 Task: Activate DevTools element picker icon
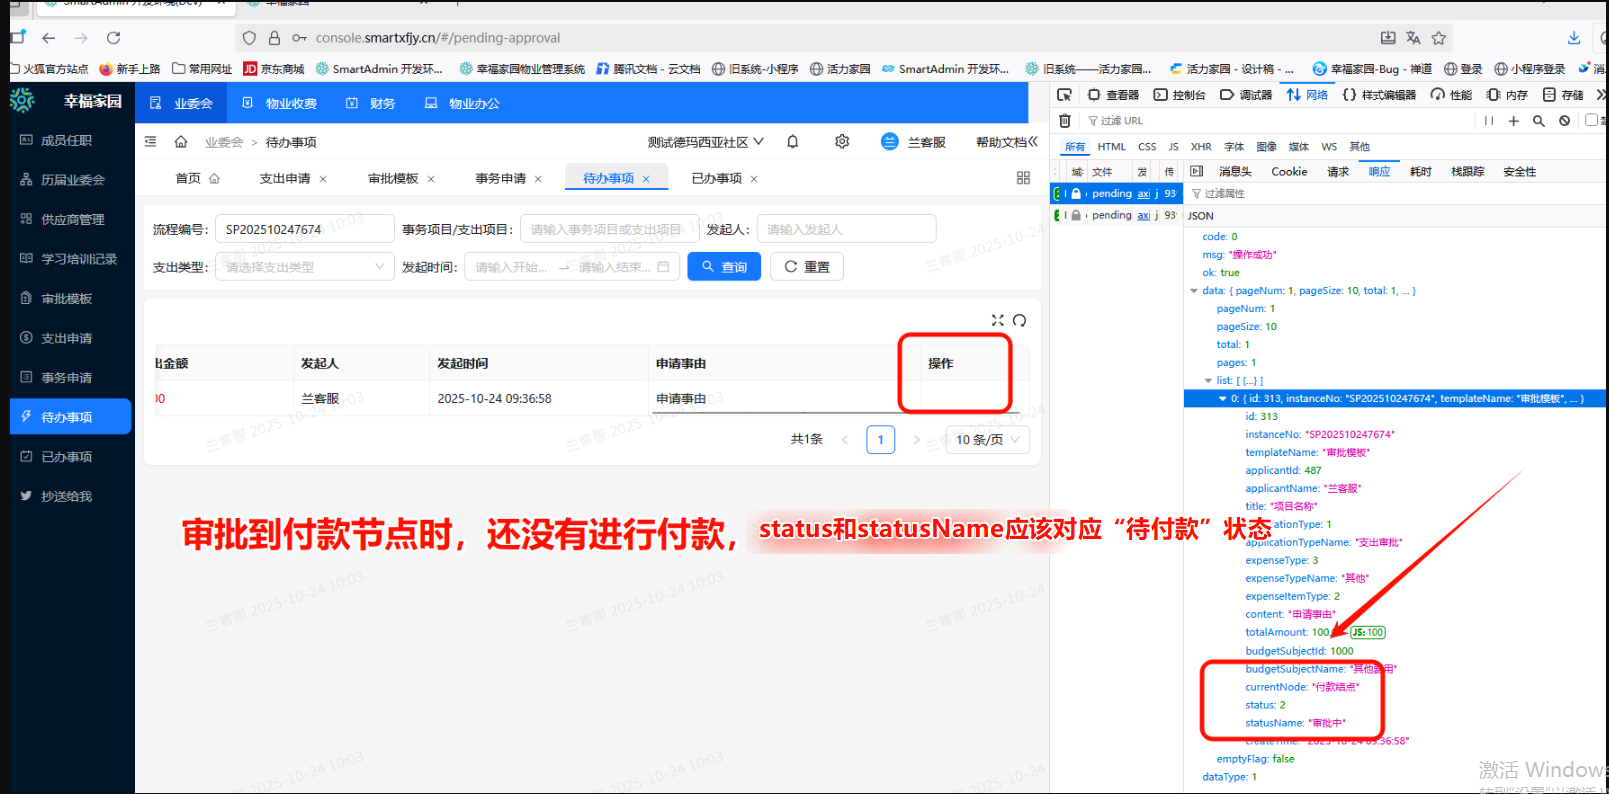1064,95
